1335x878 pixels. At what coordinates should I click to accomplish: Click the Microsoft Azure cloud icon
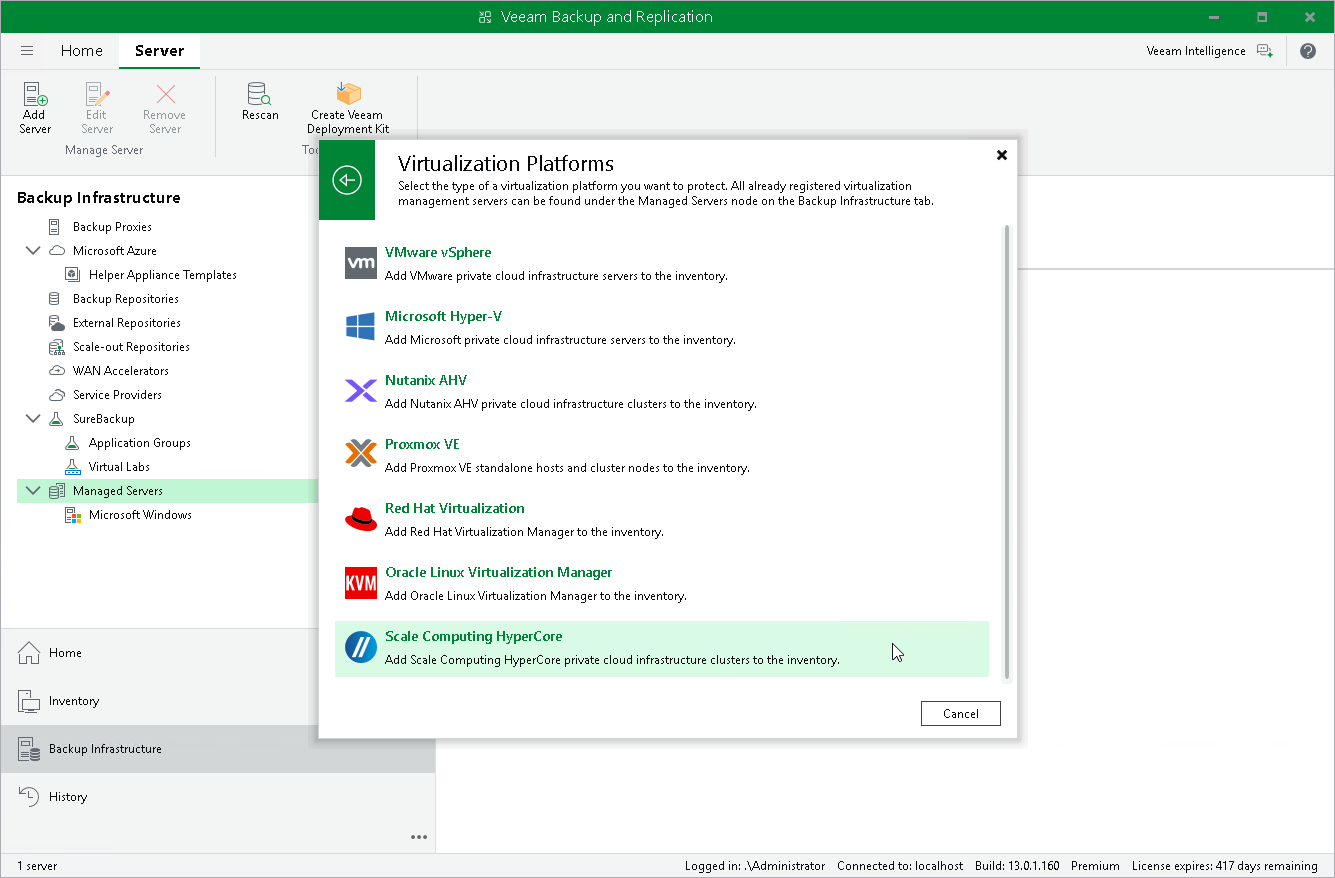pos(57,251)
